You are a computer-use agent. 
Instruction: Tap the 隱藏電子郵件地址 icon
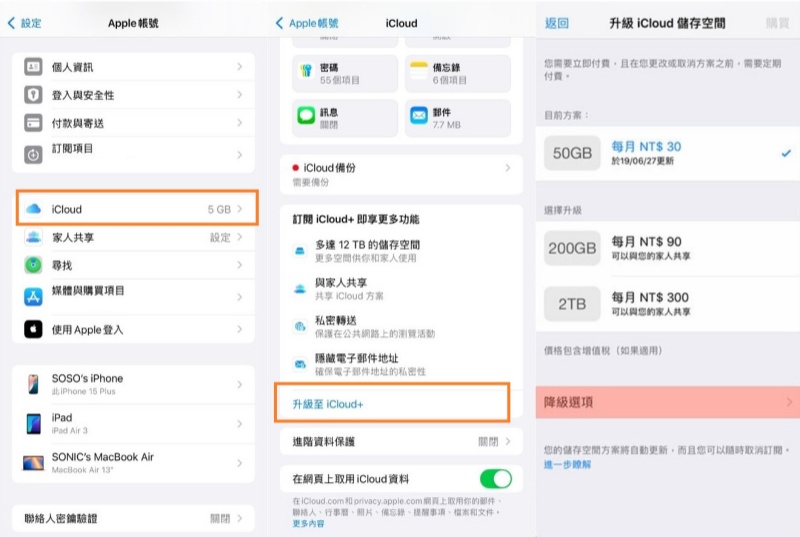[x=300, y=364]
